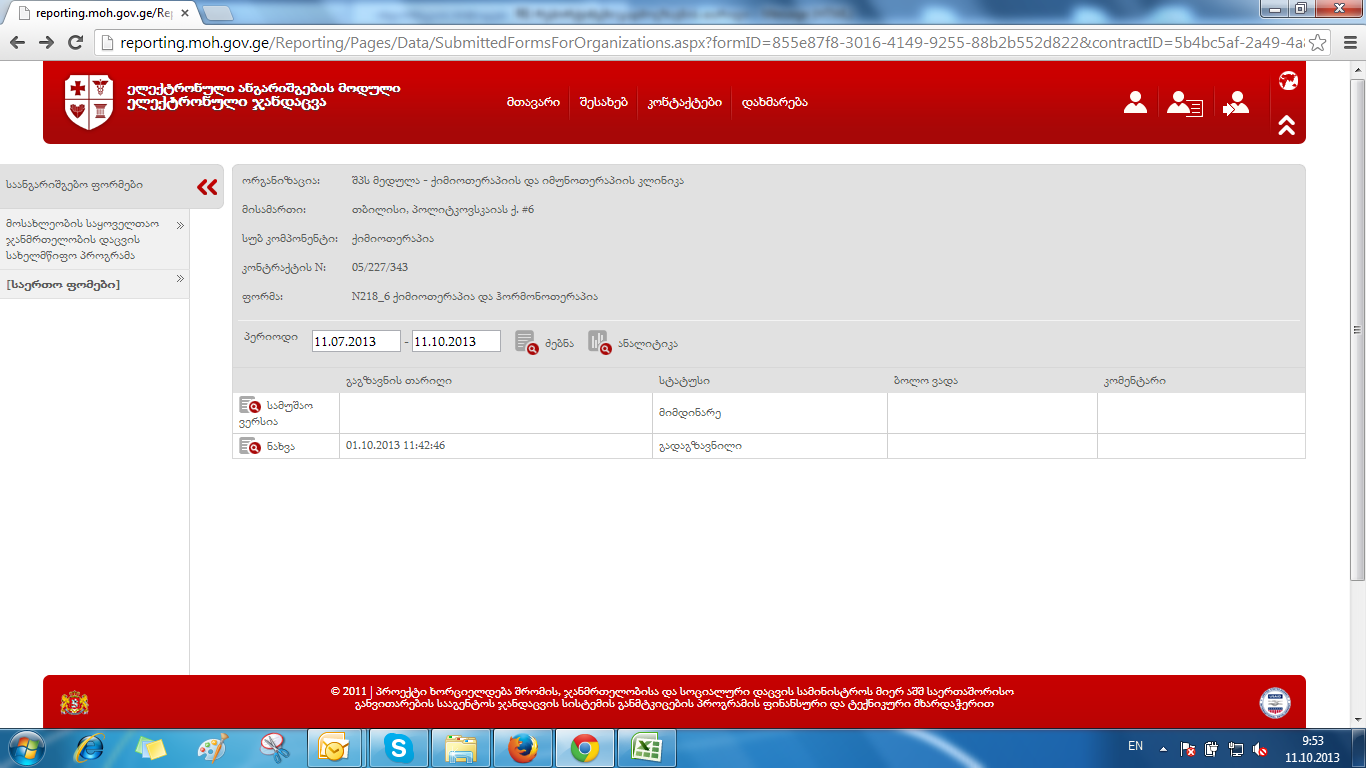Open the მთავარი menu item
The image size is (1366, 768).
point(532,102)
